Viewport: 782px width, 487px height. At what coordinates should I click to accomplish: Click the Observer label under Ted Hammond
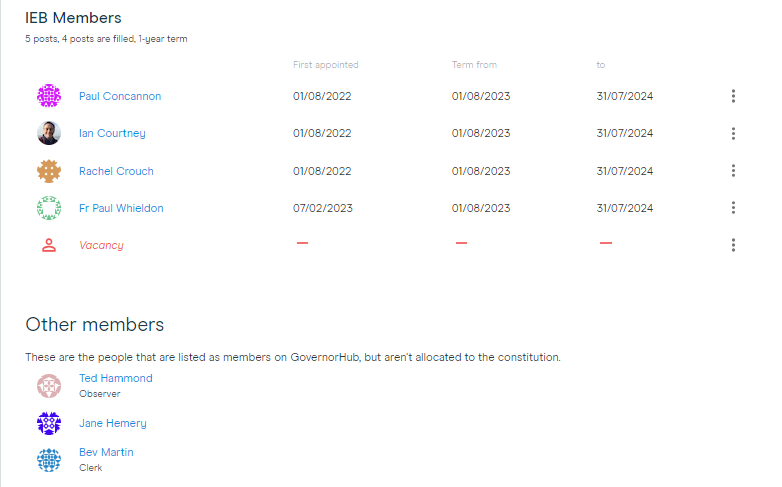100,394
